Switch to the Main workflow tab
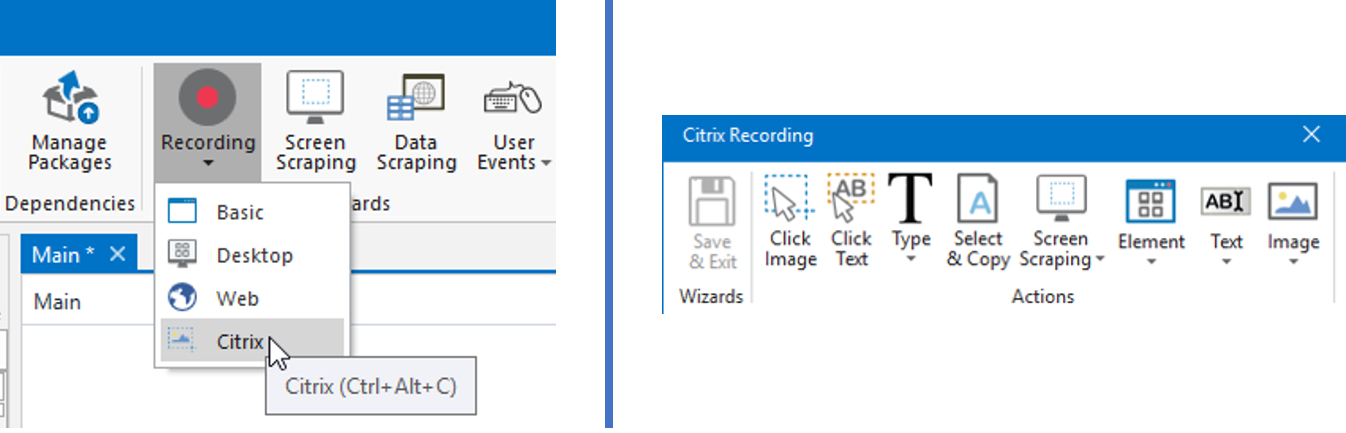The width and height of the screenshot is (1346, 433). coord(63,255)
